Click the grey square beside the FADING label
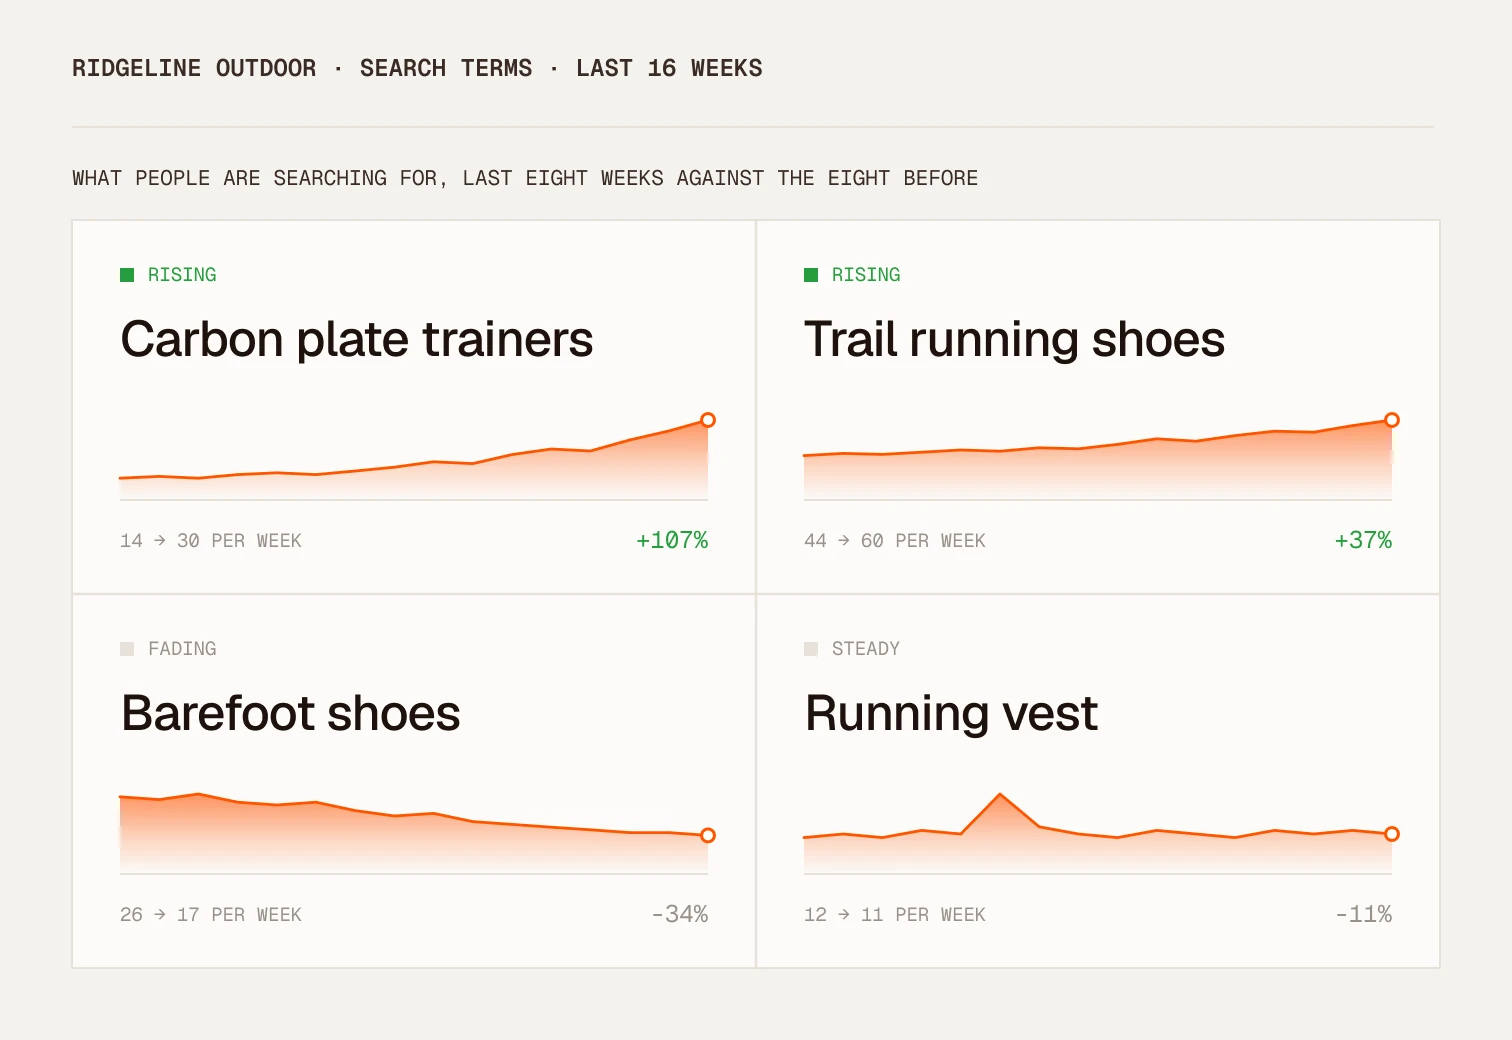The height and width of the screenshot is (1040, 1512). tap(127, 649)
